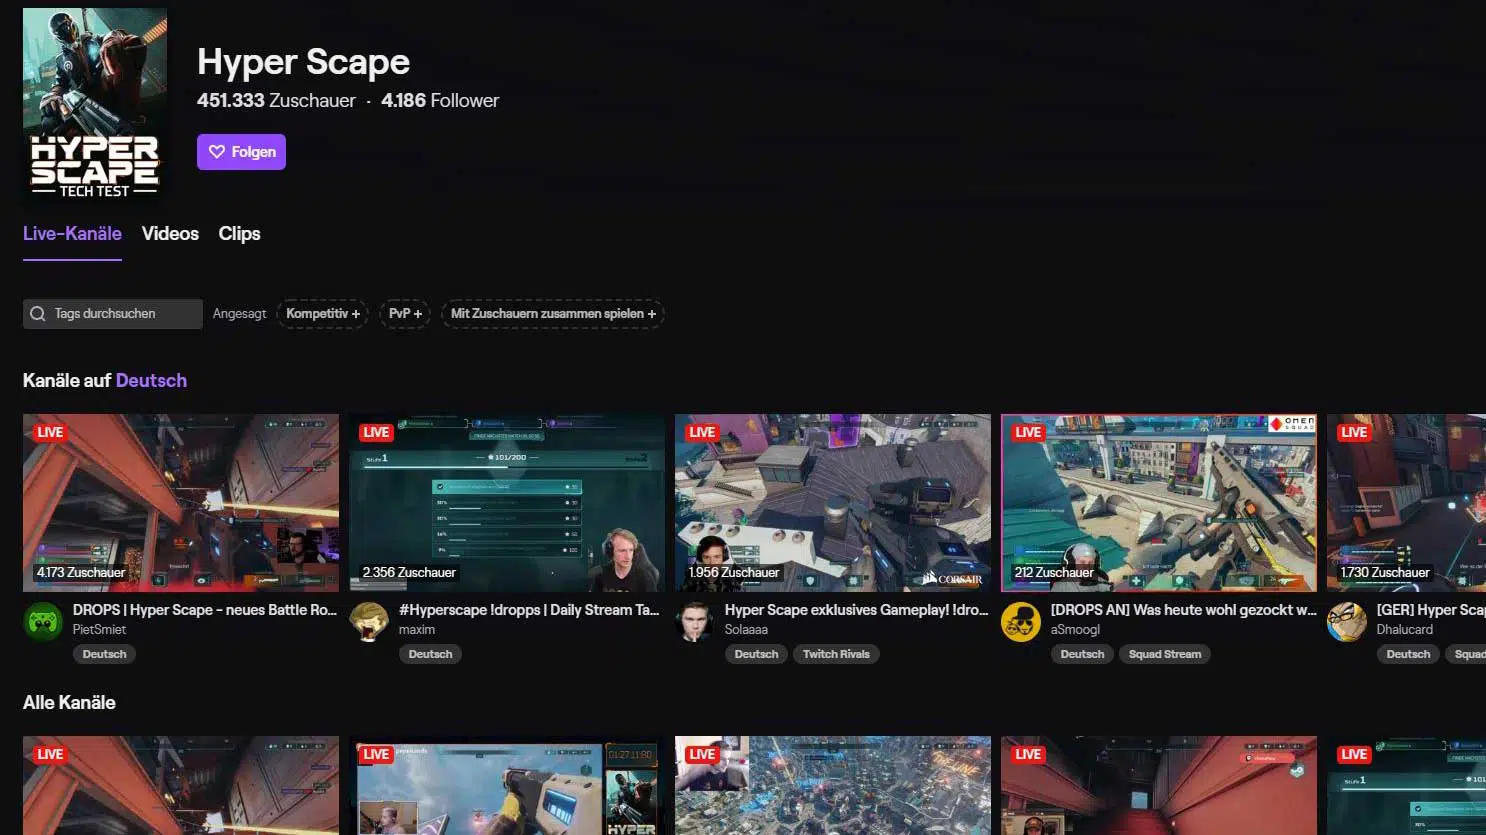The image size is (1486, 835).
Task: Click the Hyper Scape page title
Action: (x=303, y=62)
